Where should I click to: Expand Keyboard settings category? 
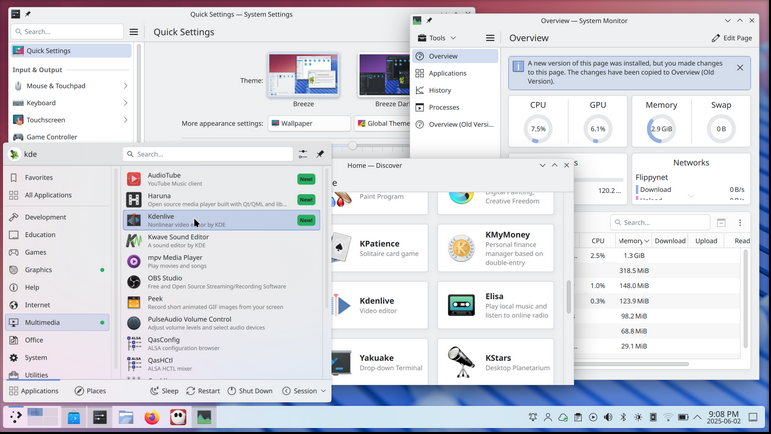[70, 103]
